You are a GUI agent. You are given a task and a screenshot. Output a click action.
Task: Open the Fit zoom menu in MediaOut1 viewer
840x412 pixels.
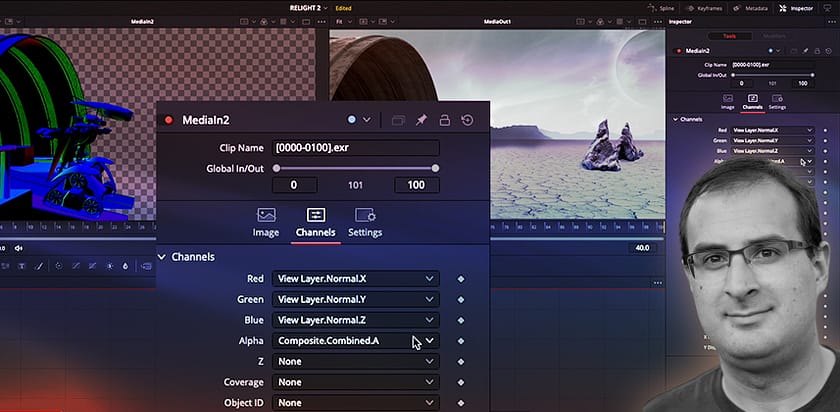tap(342, 22)
